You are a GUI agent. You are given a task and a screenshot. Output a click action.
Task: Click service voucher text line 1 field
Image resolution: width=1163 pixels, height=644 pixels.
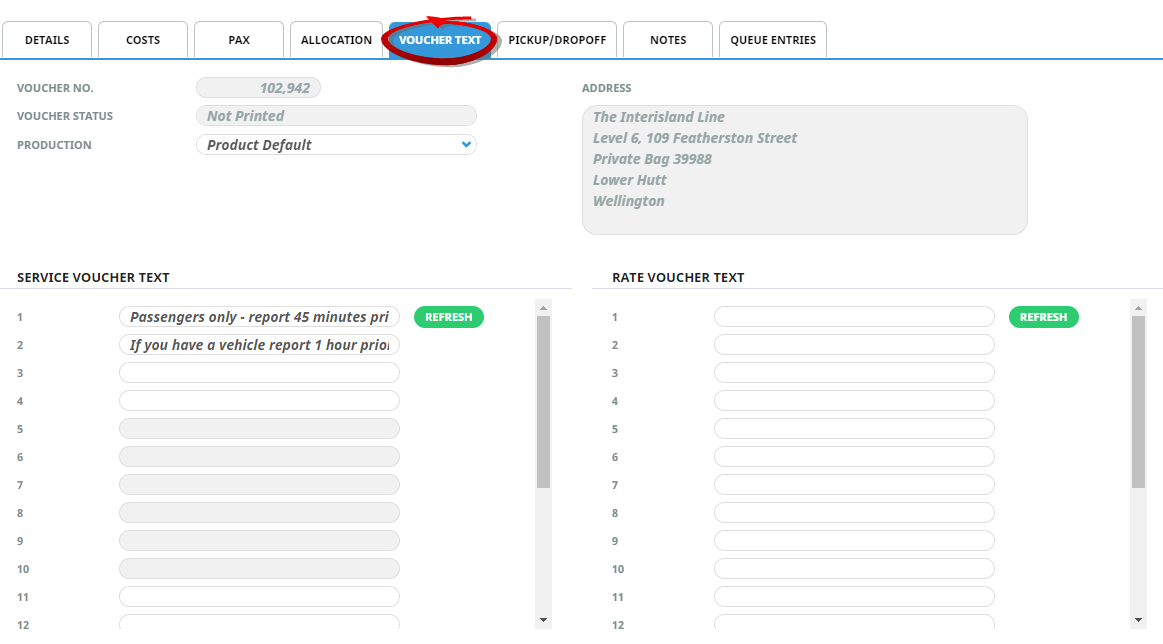click(x=259, y=317)
